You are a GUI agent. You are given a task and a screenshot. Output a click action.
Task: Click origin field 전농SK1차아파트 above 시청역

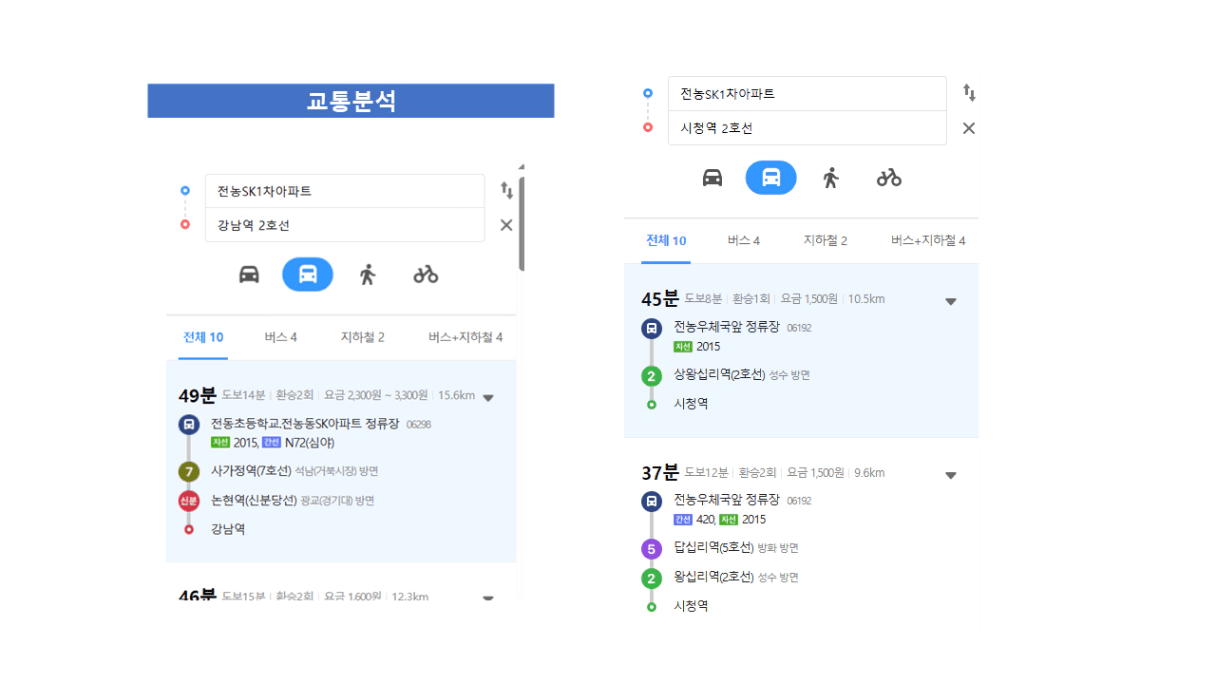point(807,94)
